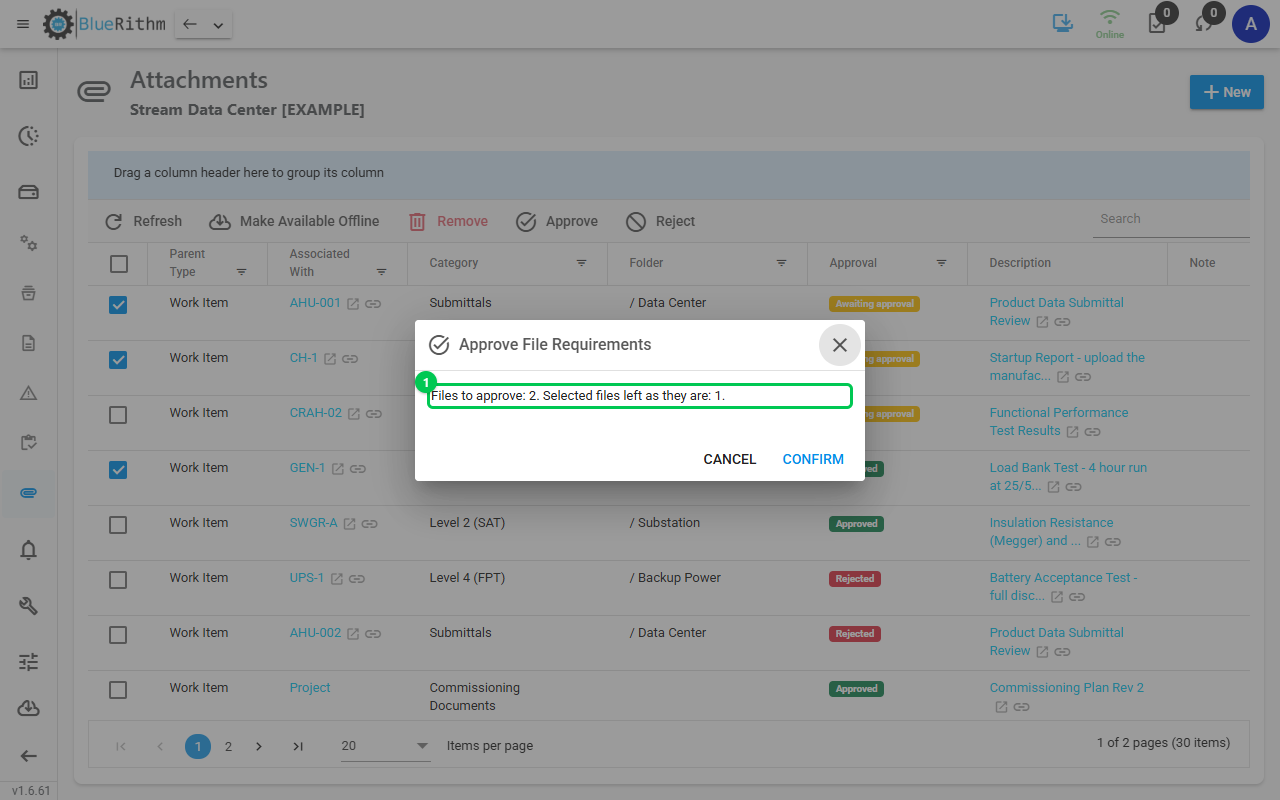Open the user avatar A

1251,24
